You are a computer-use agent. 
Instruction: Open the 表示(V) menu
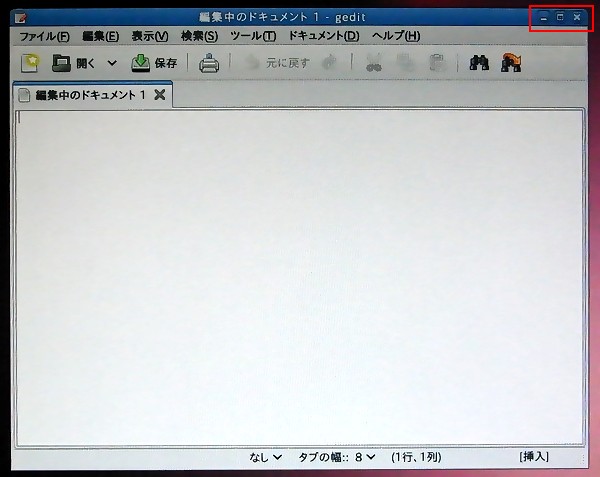pos(150,36)
